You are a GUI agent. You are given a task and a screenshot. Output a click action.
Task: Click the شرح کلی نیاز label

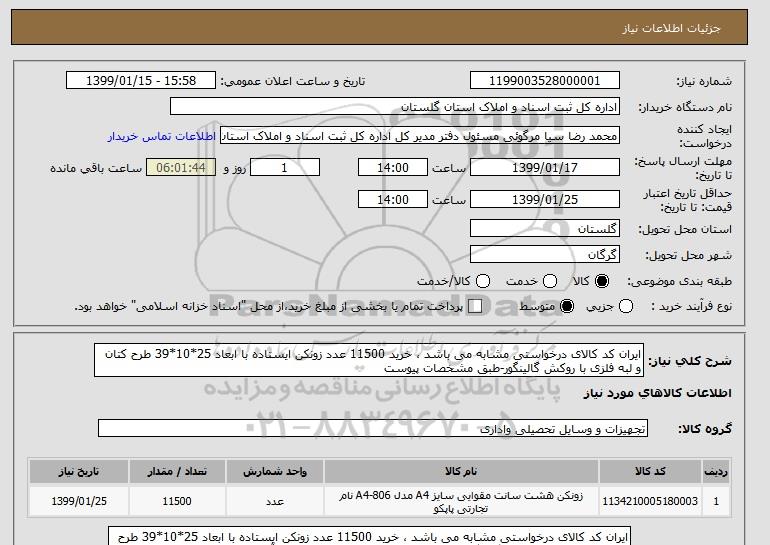[690, 361]
